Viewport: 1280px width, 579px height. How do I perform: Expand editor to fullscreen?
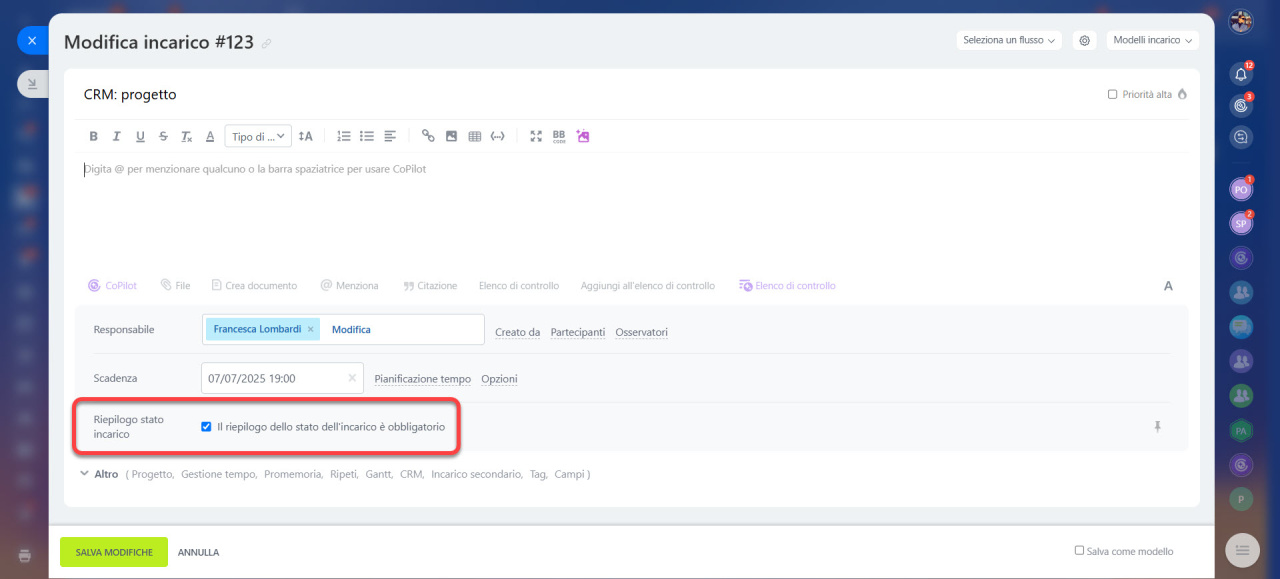point(536,136)
